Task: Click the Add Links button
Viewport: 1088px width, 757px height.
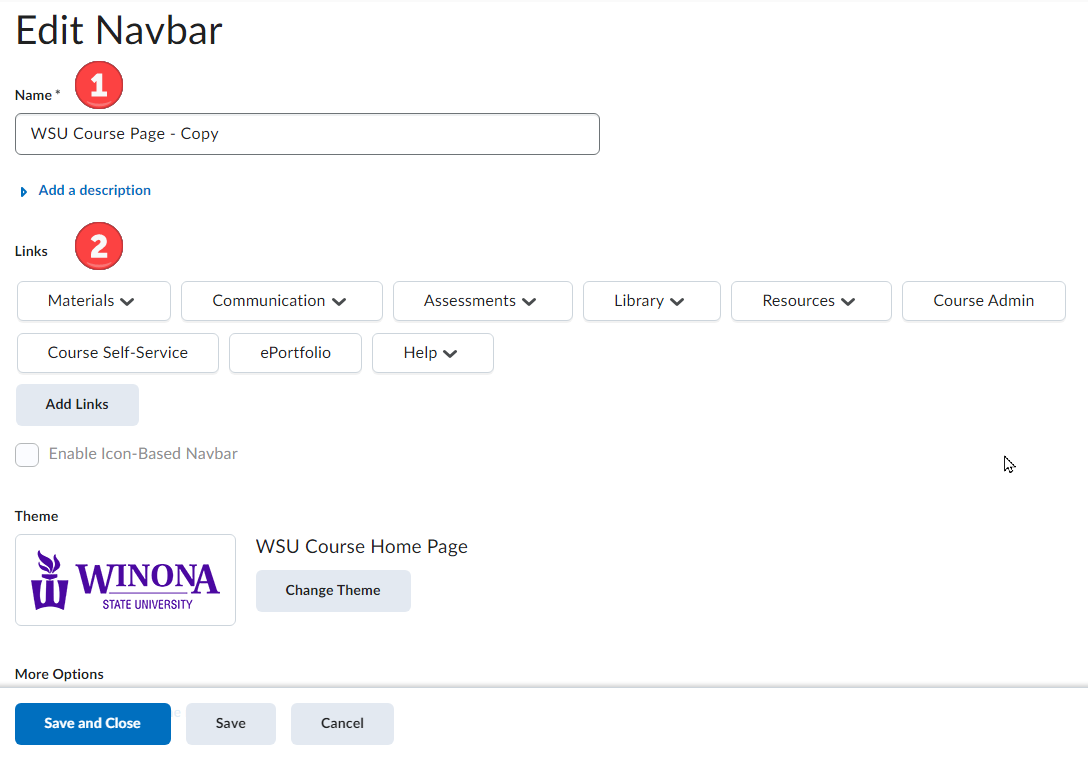Action: coord(77,405)
